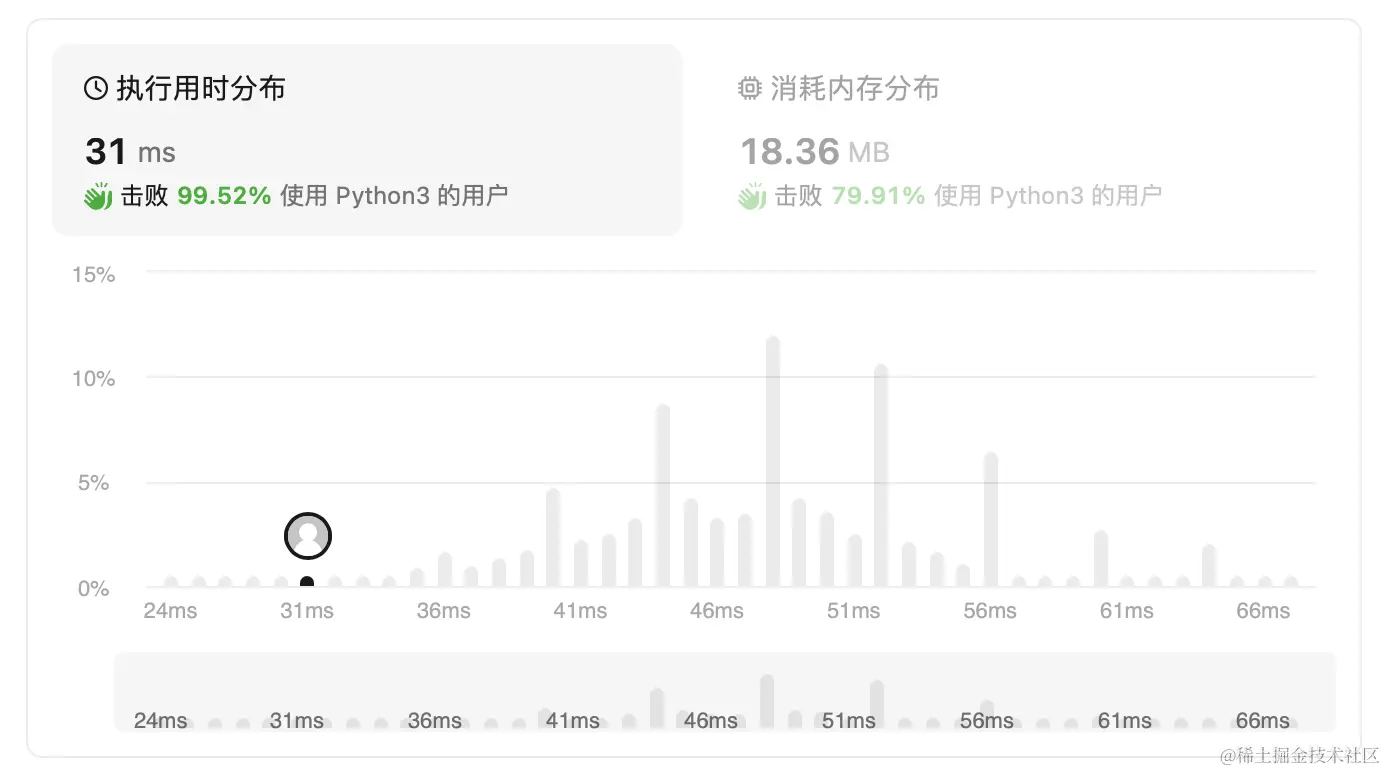Click 66ms in the overview range strip
Image resolution: width=1386 pixels, height=772 pixels.
pyautogui.click(x=1263, y=720)
